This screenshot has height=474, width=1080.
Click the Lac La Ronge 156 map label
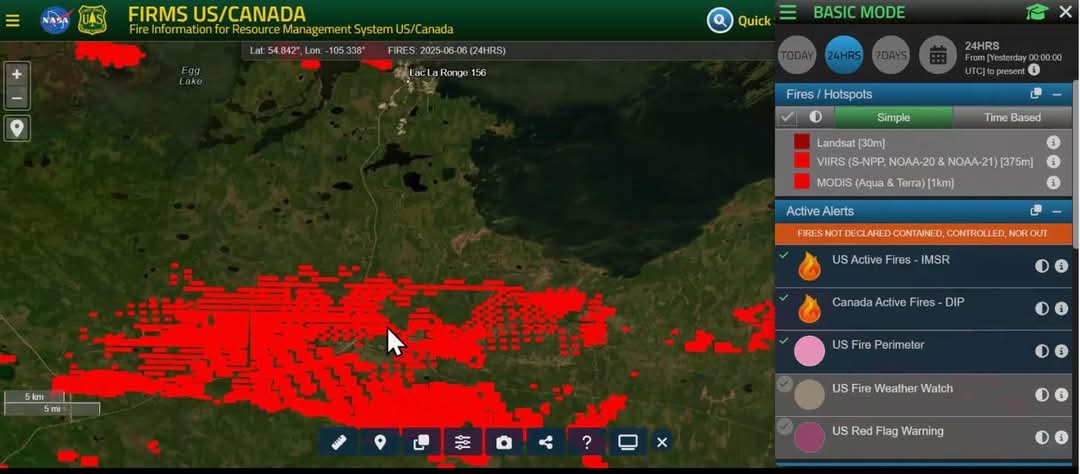(447, 72)
